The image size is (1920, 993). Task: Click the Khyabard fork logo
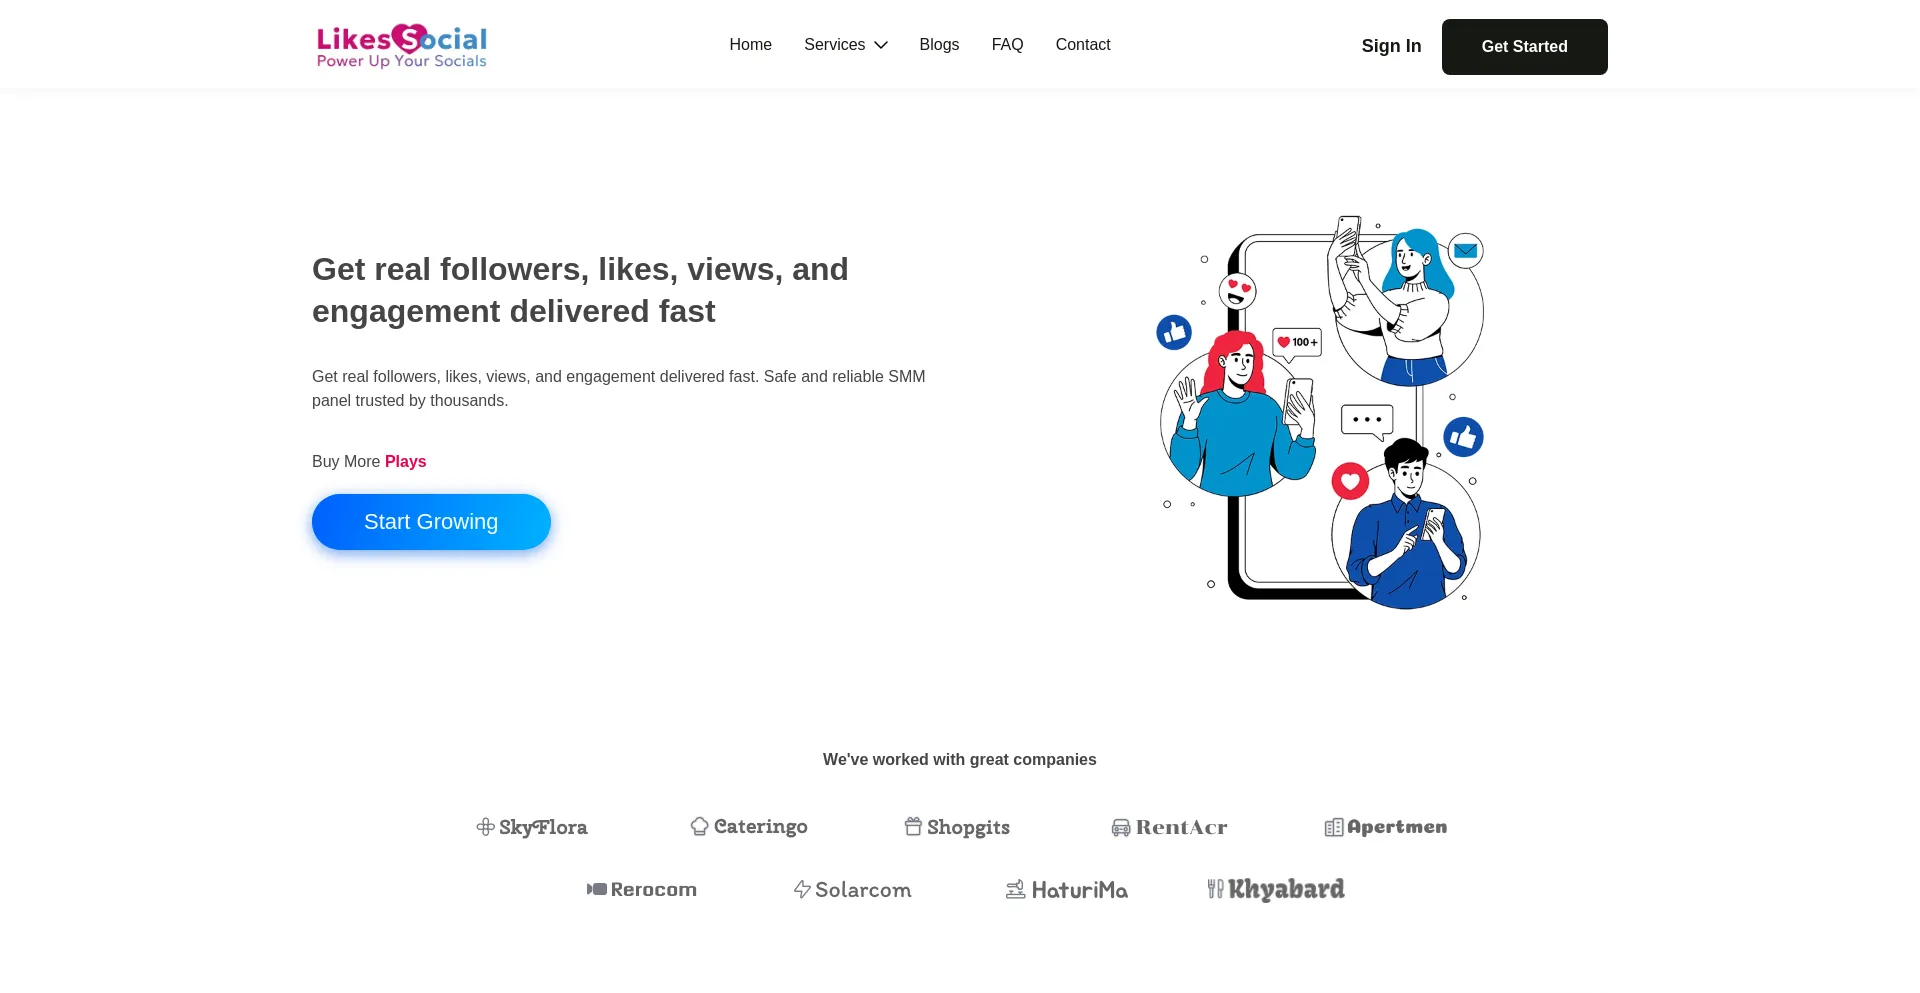(x=1275, y=889)
